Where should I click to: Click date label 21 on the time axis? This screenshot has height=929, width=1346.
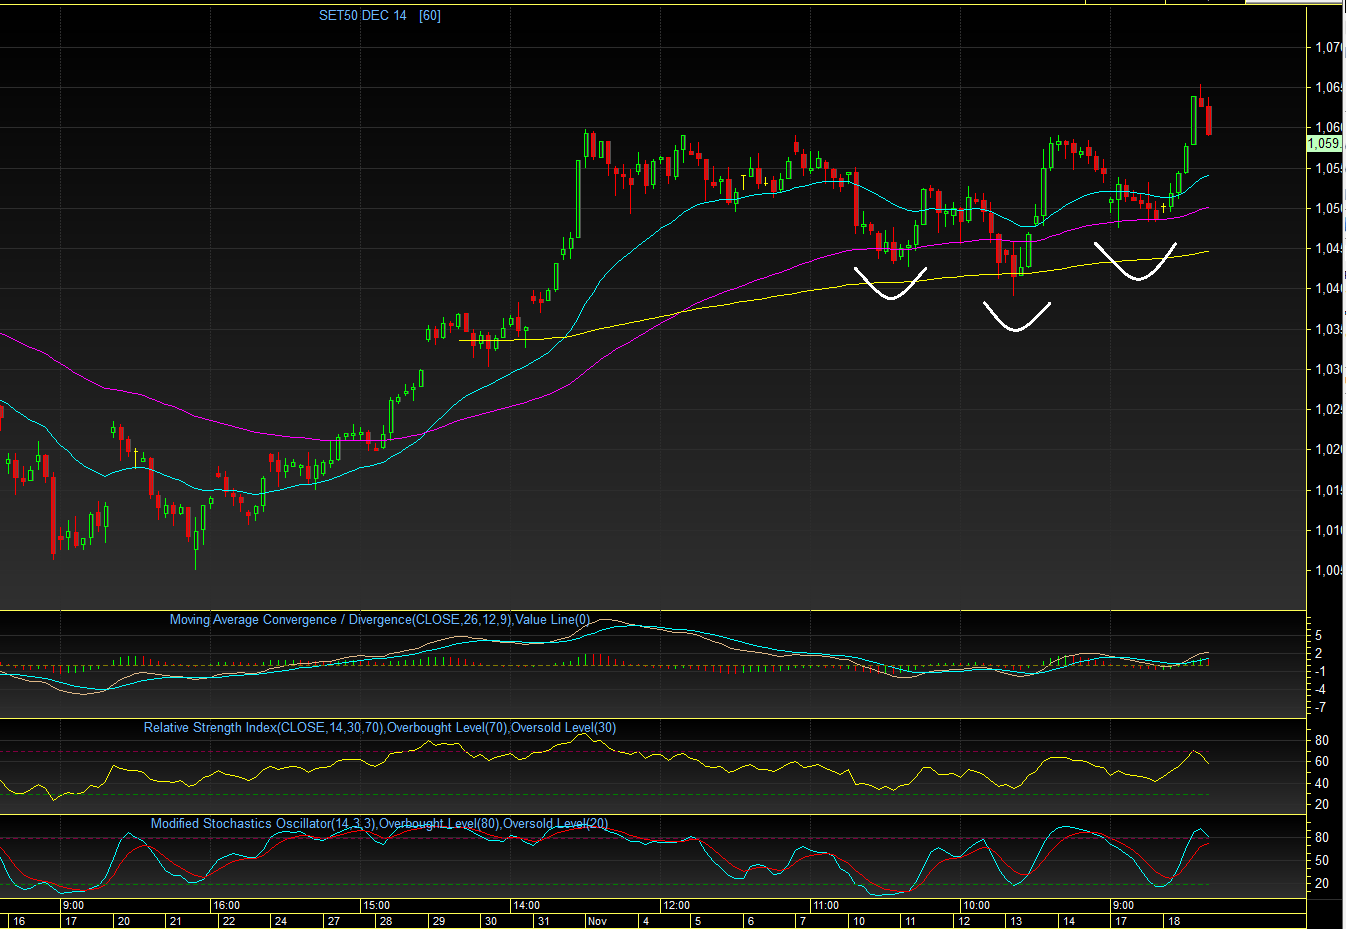pyautogui.click(x=176, y=921)
